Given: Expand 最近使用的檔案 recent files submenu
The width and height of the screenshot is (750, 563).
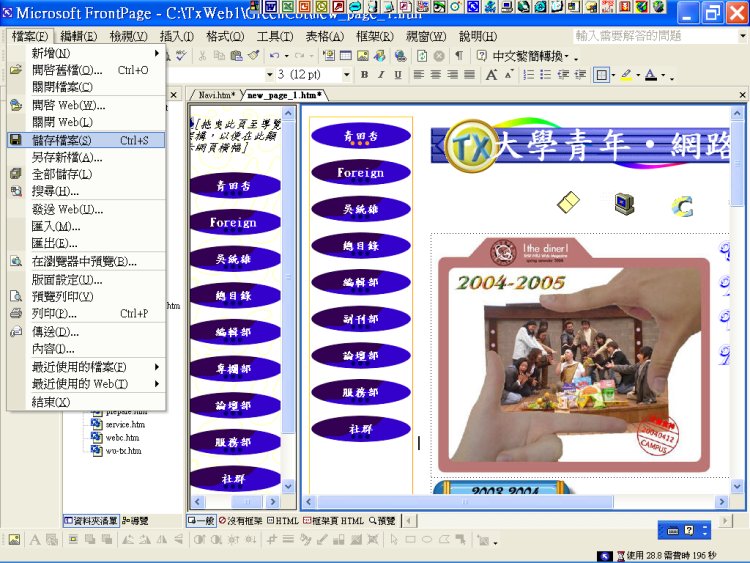Looking at the screenshot, I should pyautogui.click(x=85, y=367).
